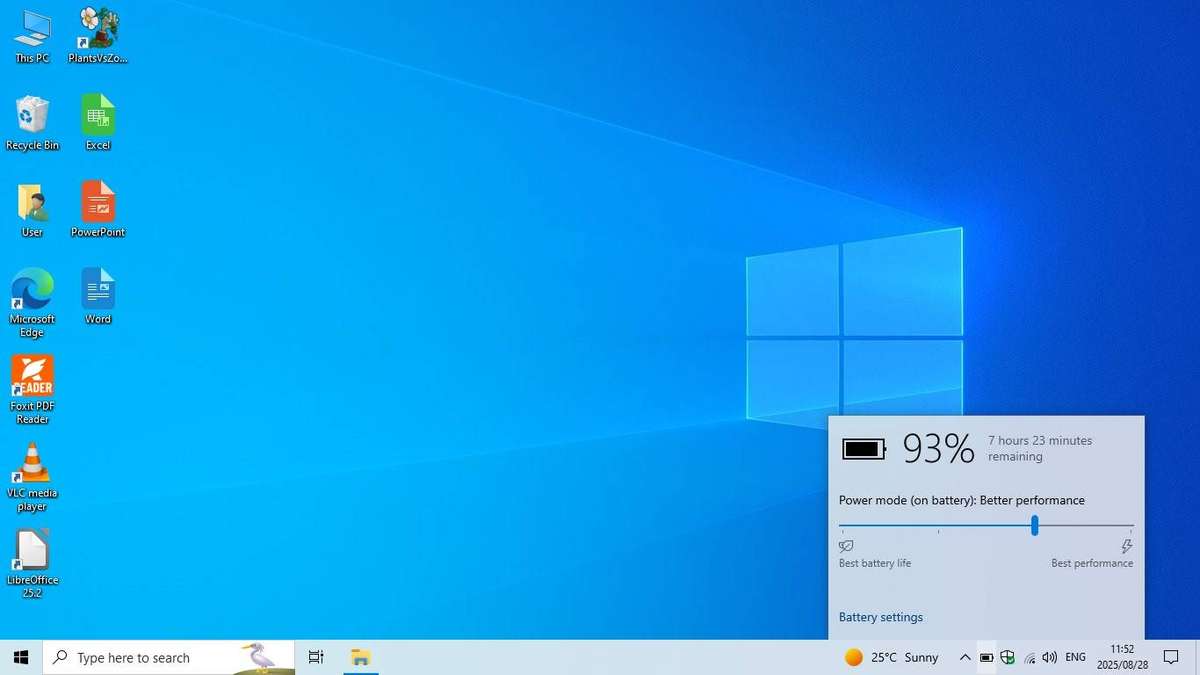Image resolution: width=1200 pixels, height=675 pixels.
Task: Open Word from the desktop
Action: click(97, 286)
